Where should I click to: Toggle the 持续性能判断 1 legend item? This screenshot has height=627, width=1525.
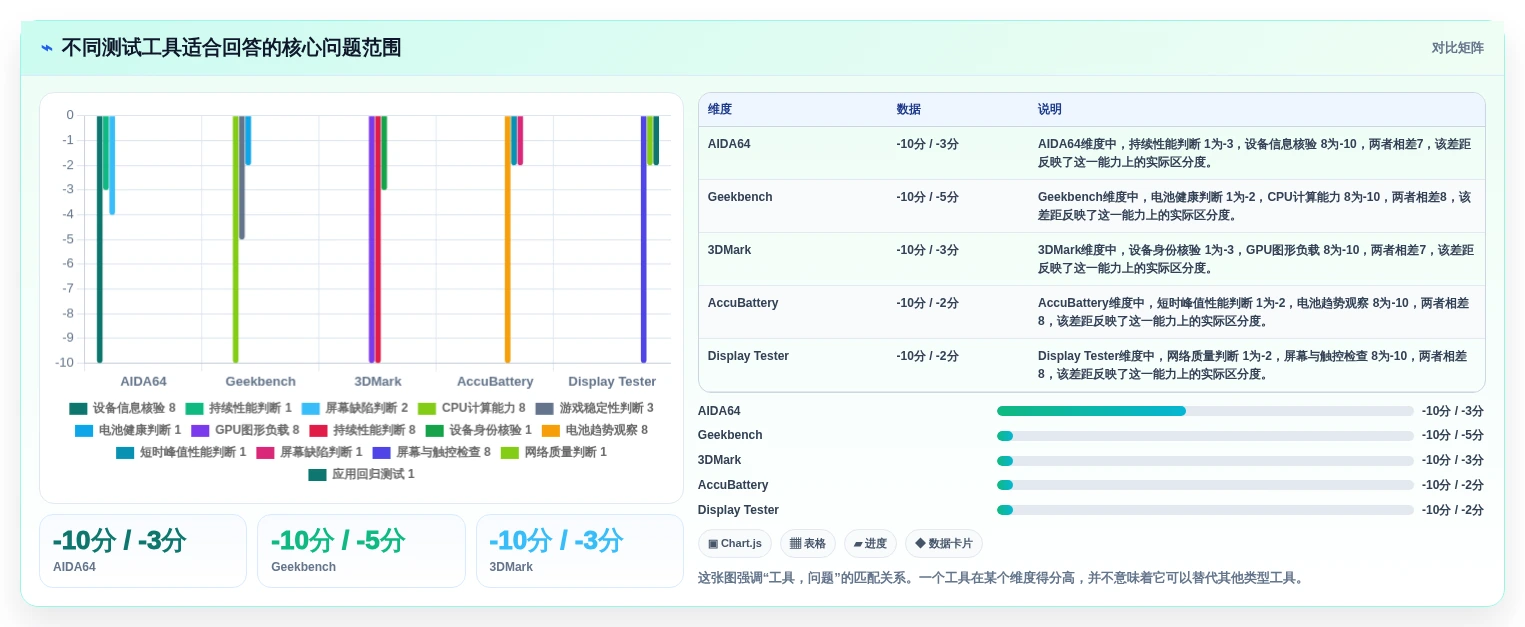click(x=238, y=408)
